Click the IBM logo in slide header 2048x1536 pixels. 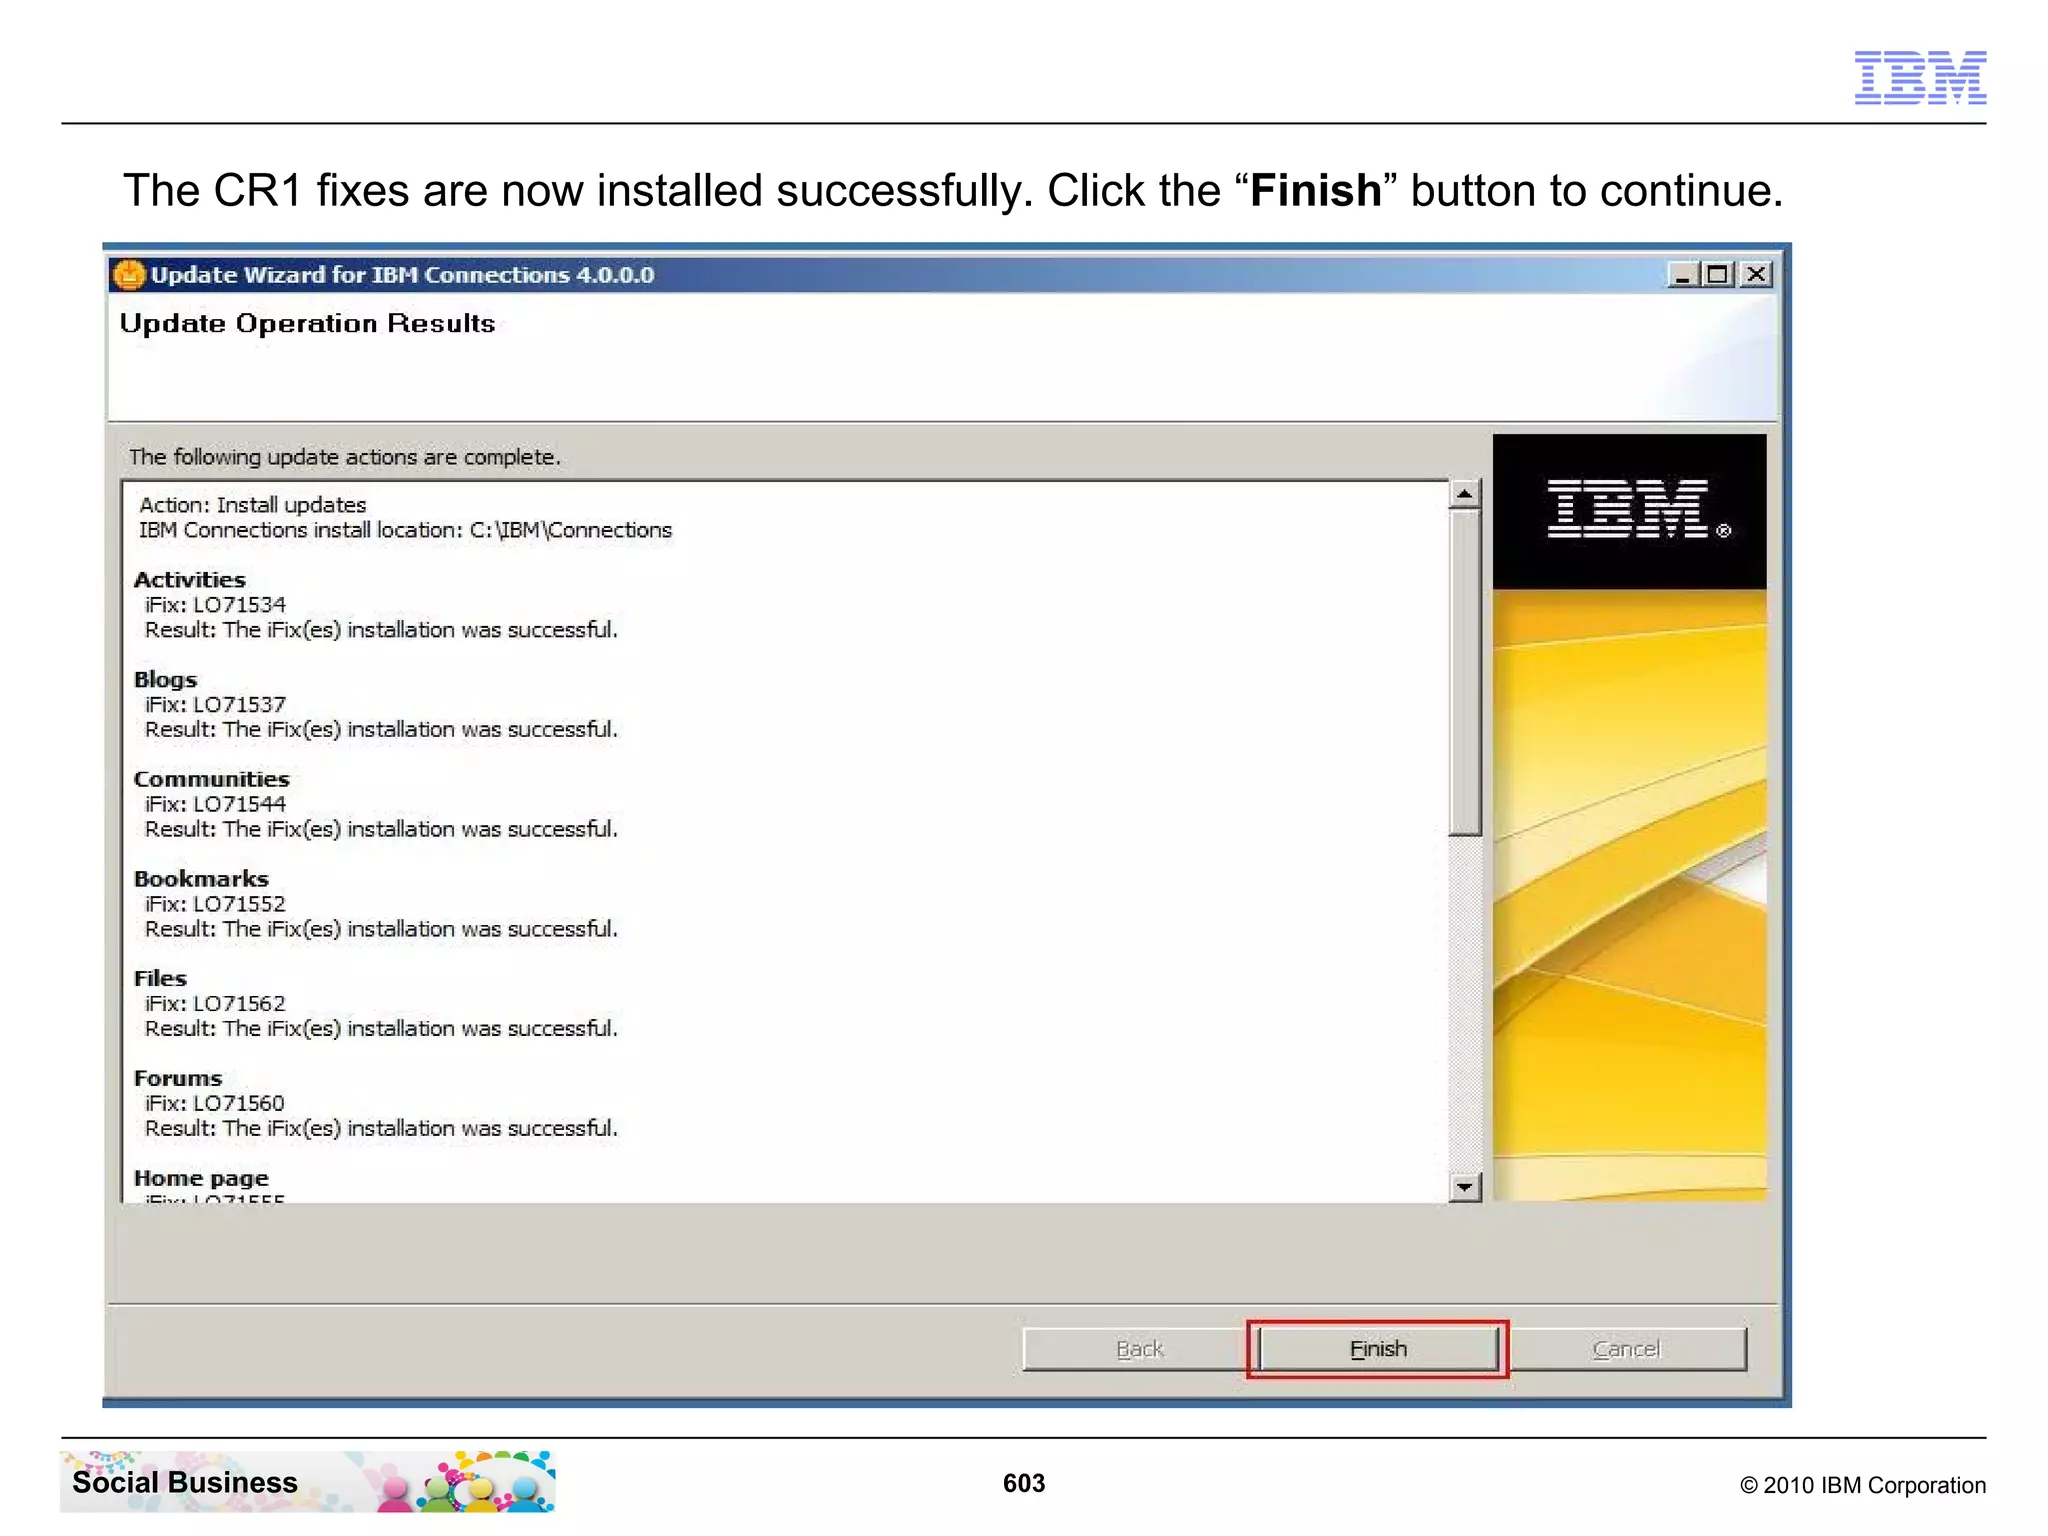click(1920, 77)
